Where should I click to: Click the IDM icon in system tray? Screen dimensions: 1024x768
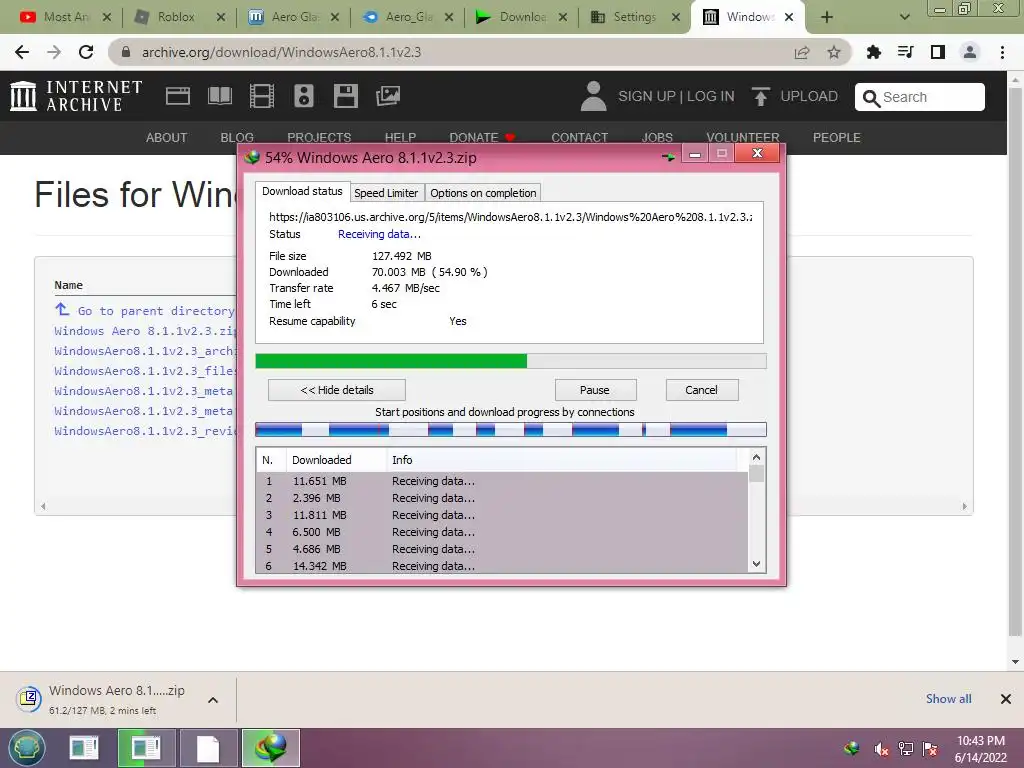[x=852, y=749]
